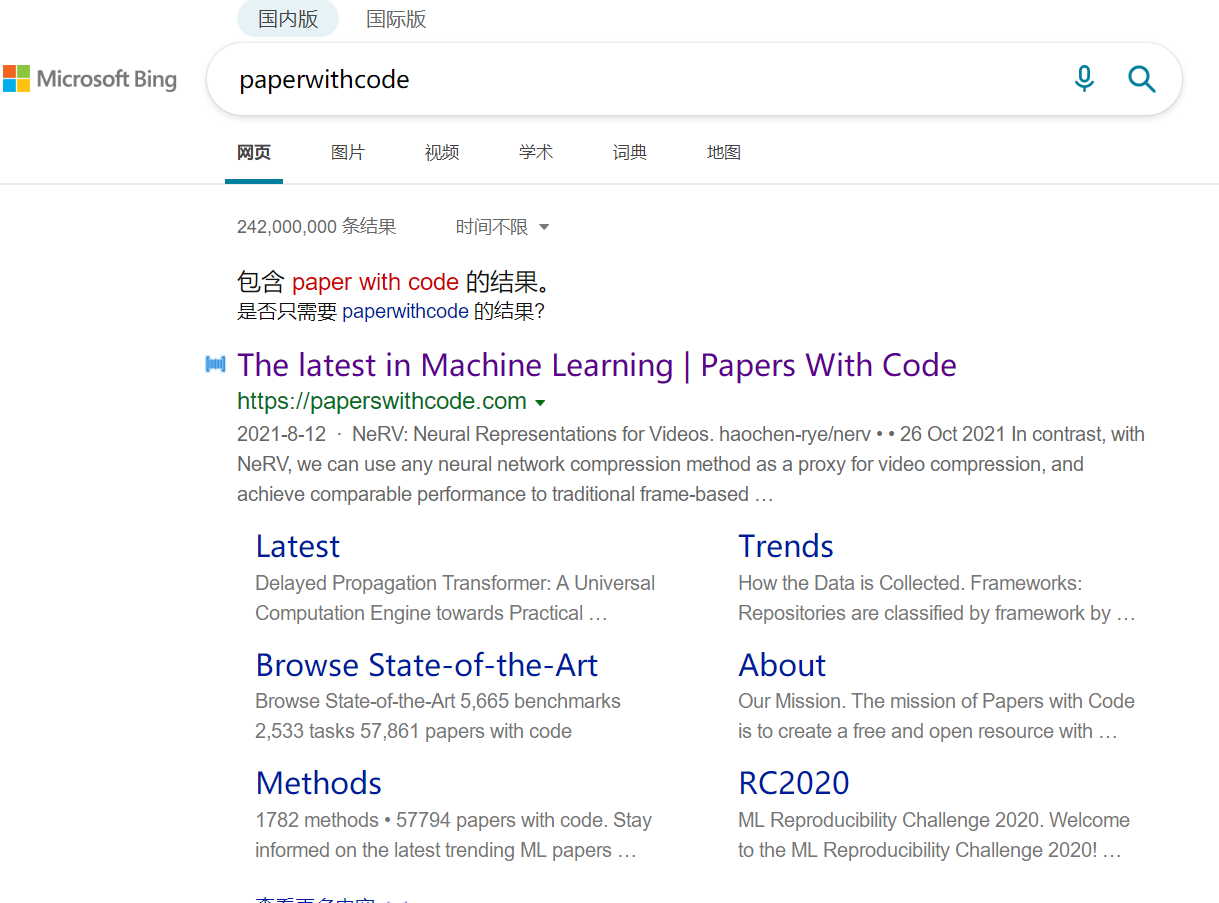Run the search with the magnifier icon
The height and width of the screenshot is (903, 1219).
[x=1141, y=78]
